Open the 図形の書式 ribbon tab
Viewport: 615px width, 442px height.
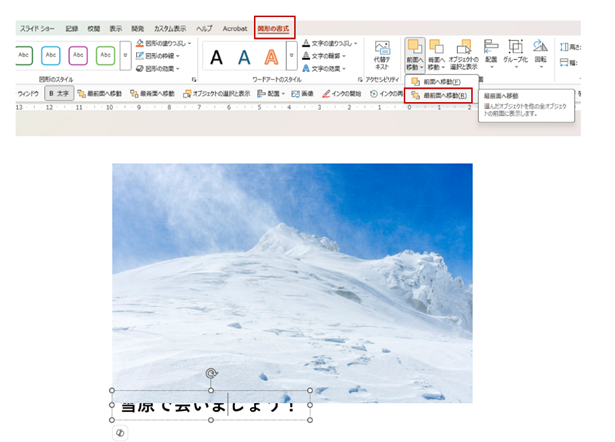point(273,28)
